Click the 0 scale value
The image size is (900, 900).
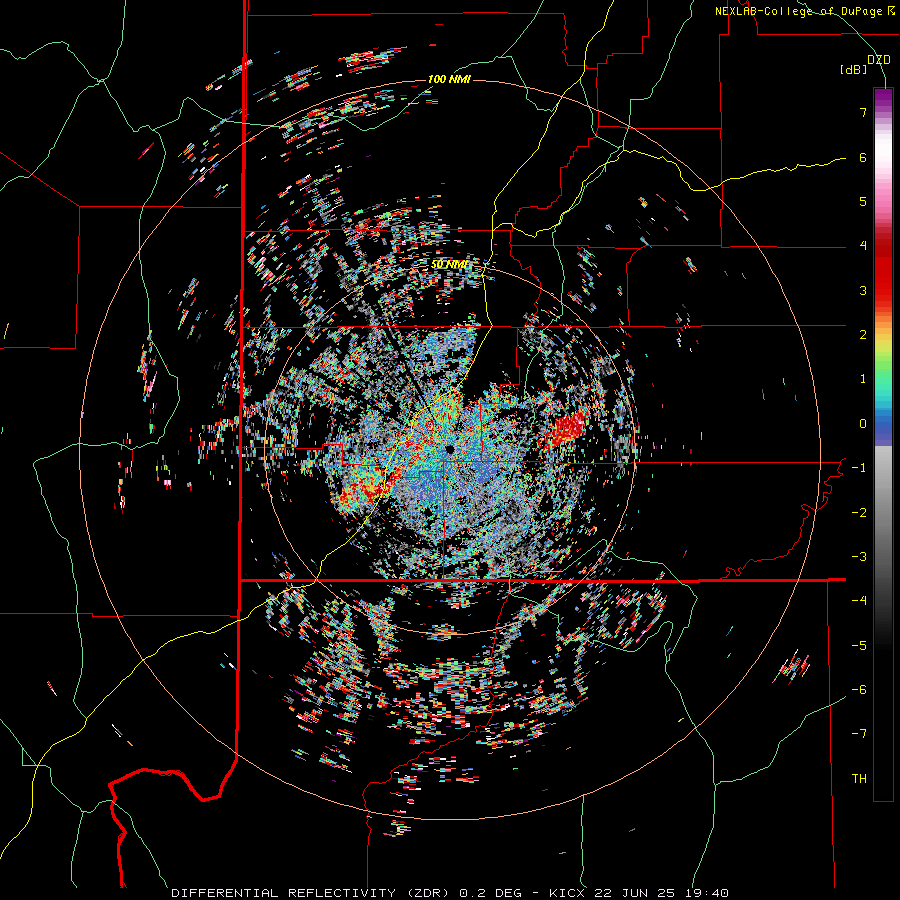tap(863, 424)
